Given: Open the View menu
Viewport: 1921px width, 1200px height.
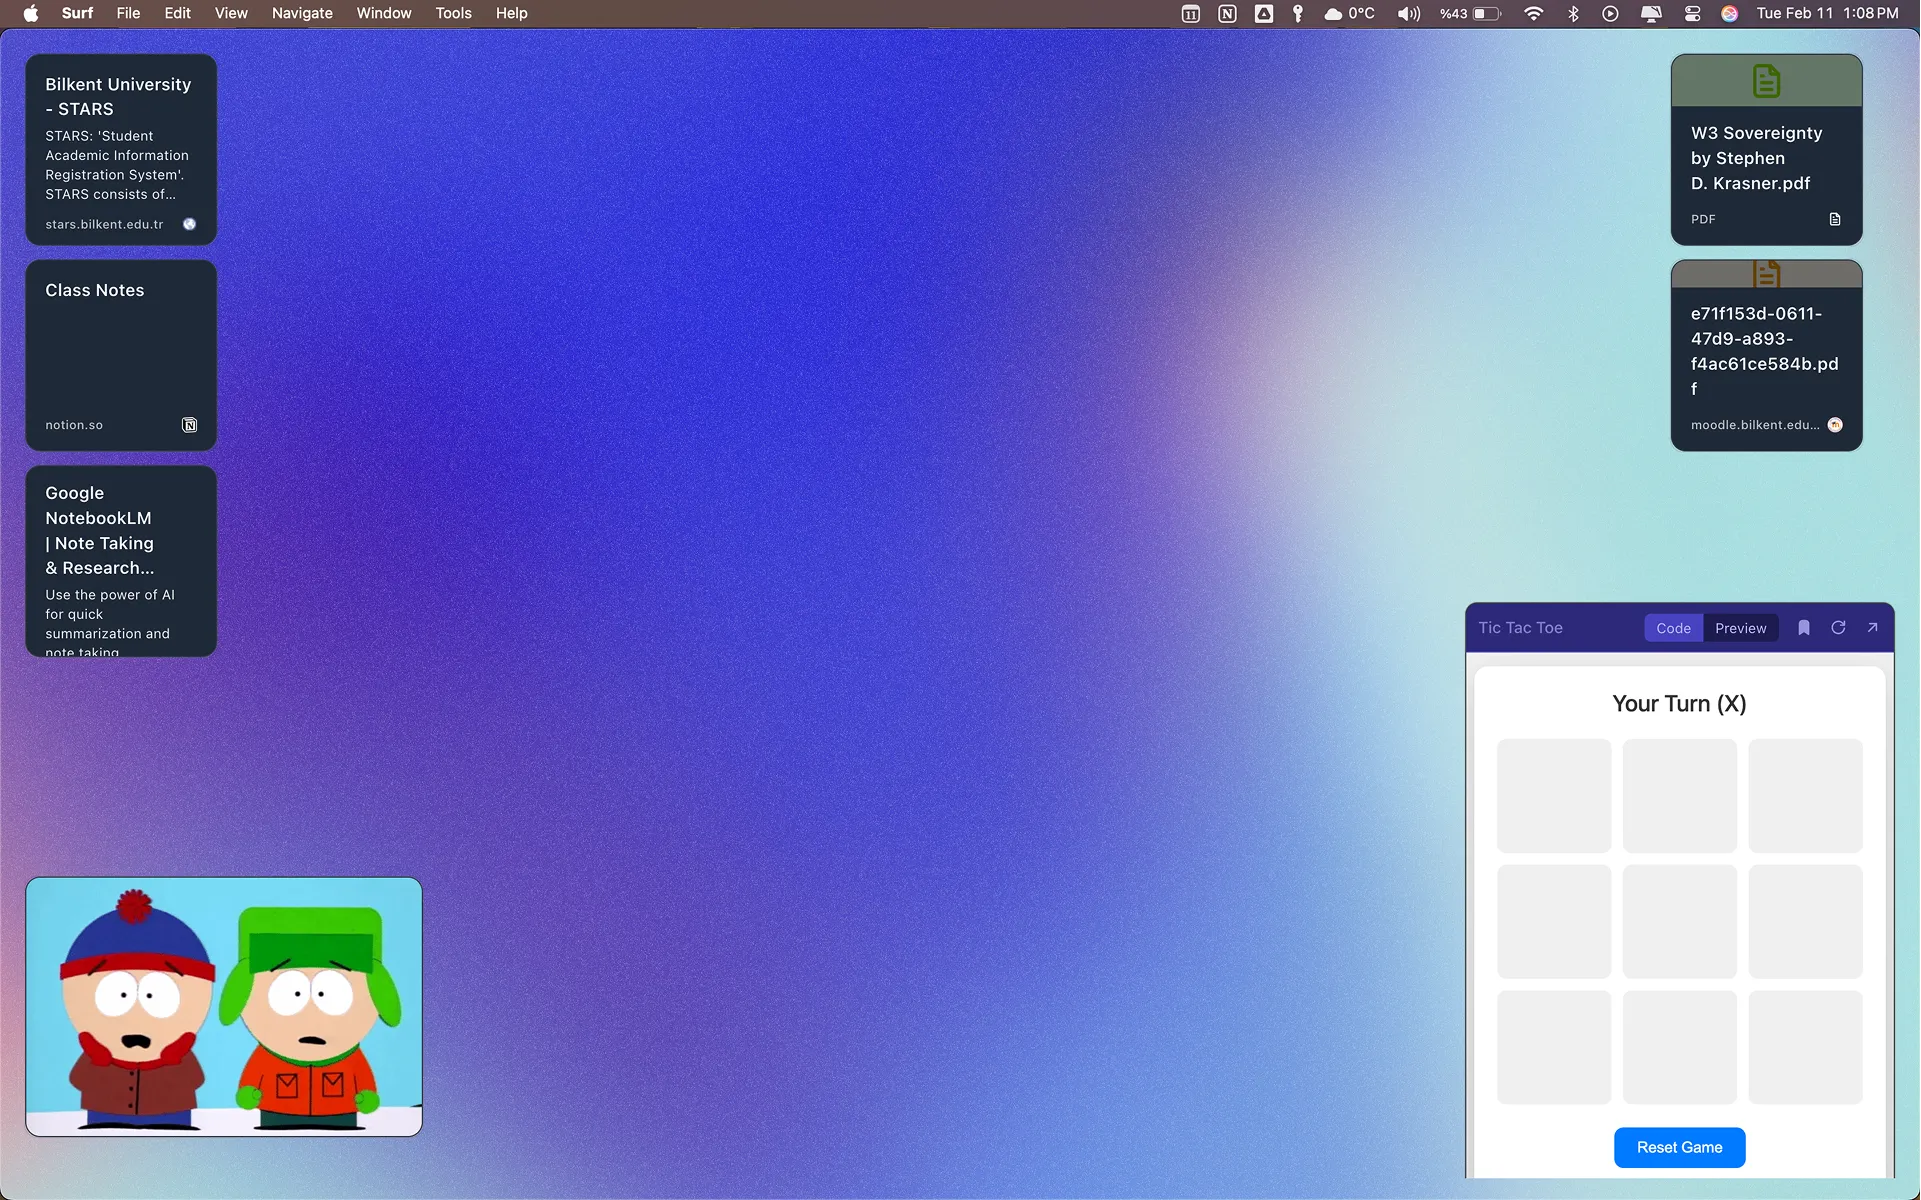Looking at the screenshot, I should click(x=231, y=13).
